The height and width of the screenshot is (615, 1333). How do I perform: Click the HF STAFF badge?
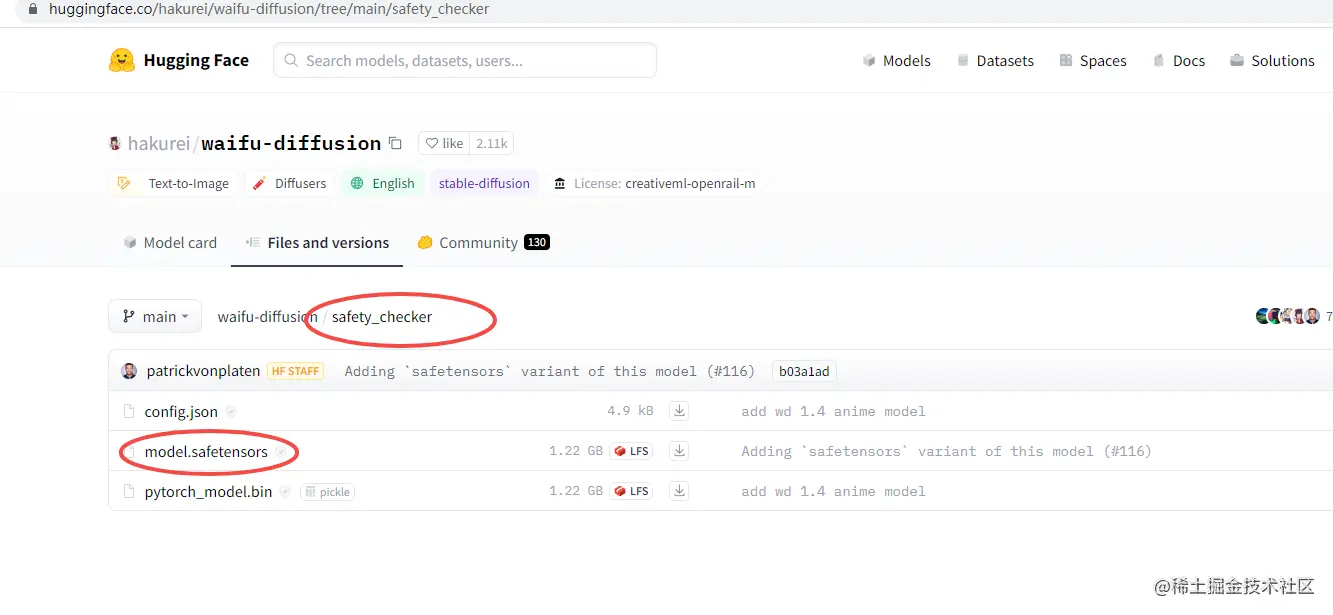pos(295,371)
